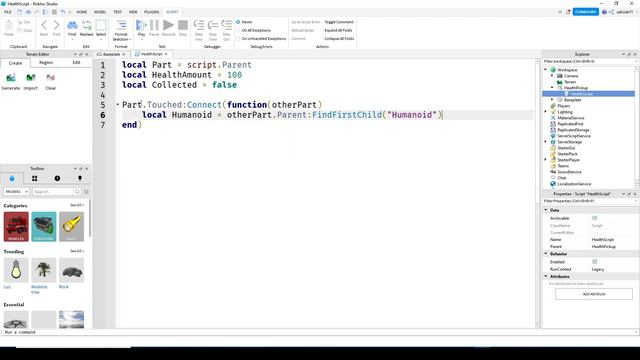Click the Collaborate button
The width and height of the screenshot is (640, 360).
point(585,12)
